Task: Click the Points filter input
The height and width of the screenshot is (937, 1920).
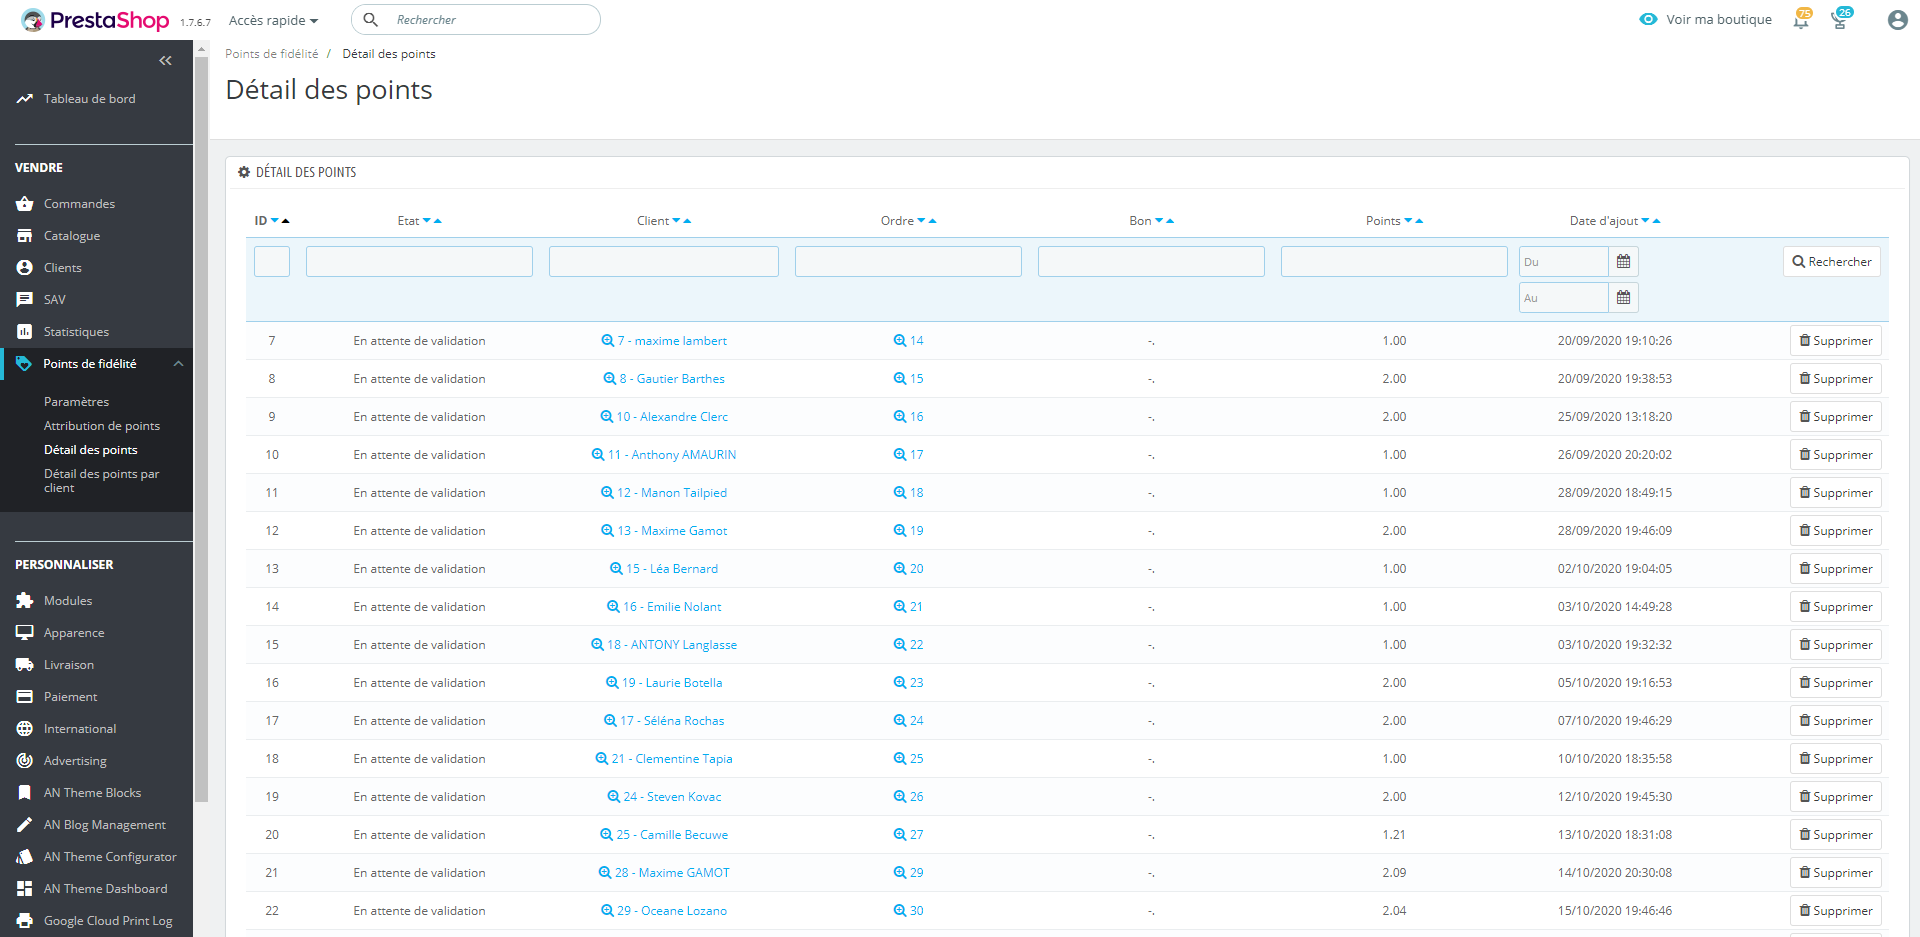Action: pyautogui.click(x=1394, y=262)
